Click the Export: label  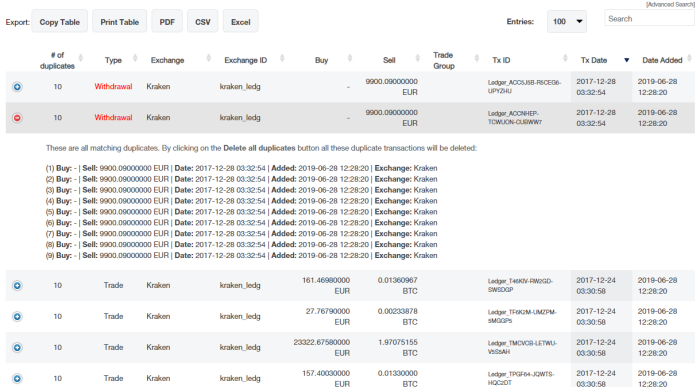(17, 22)
